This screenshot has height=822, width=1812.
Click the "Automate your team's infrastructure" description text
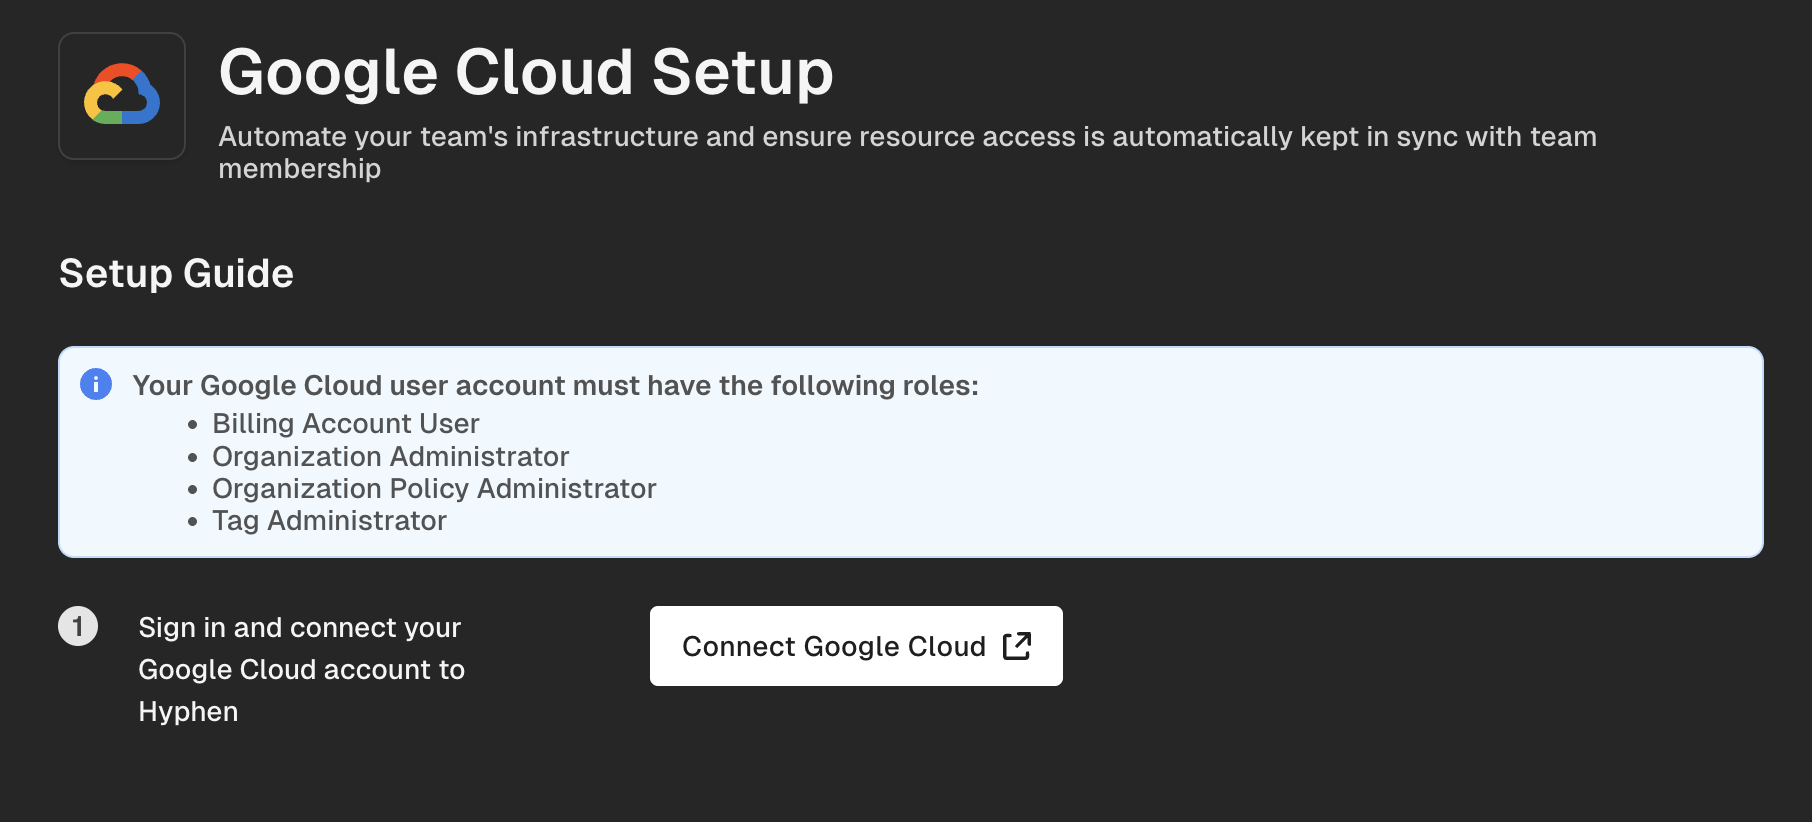[907, 152]
